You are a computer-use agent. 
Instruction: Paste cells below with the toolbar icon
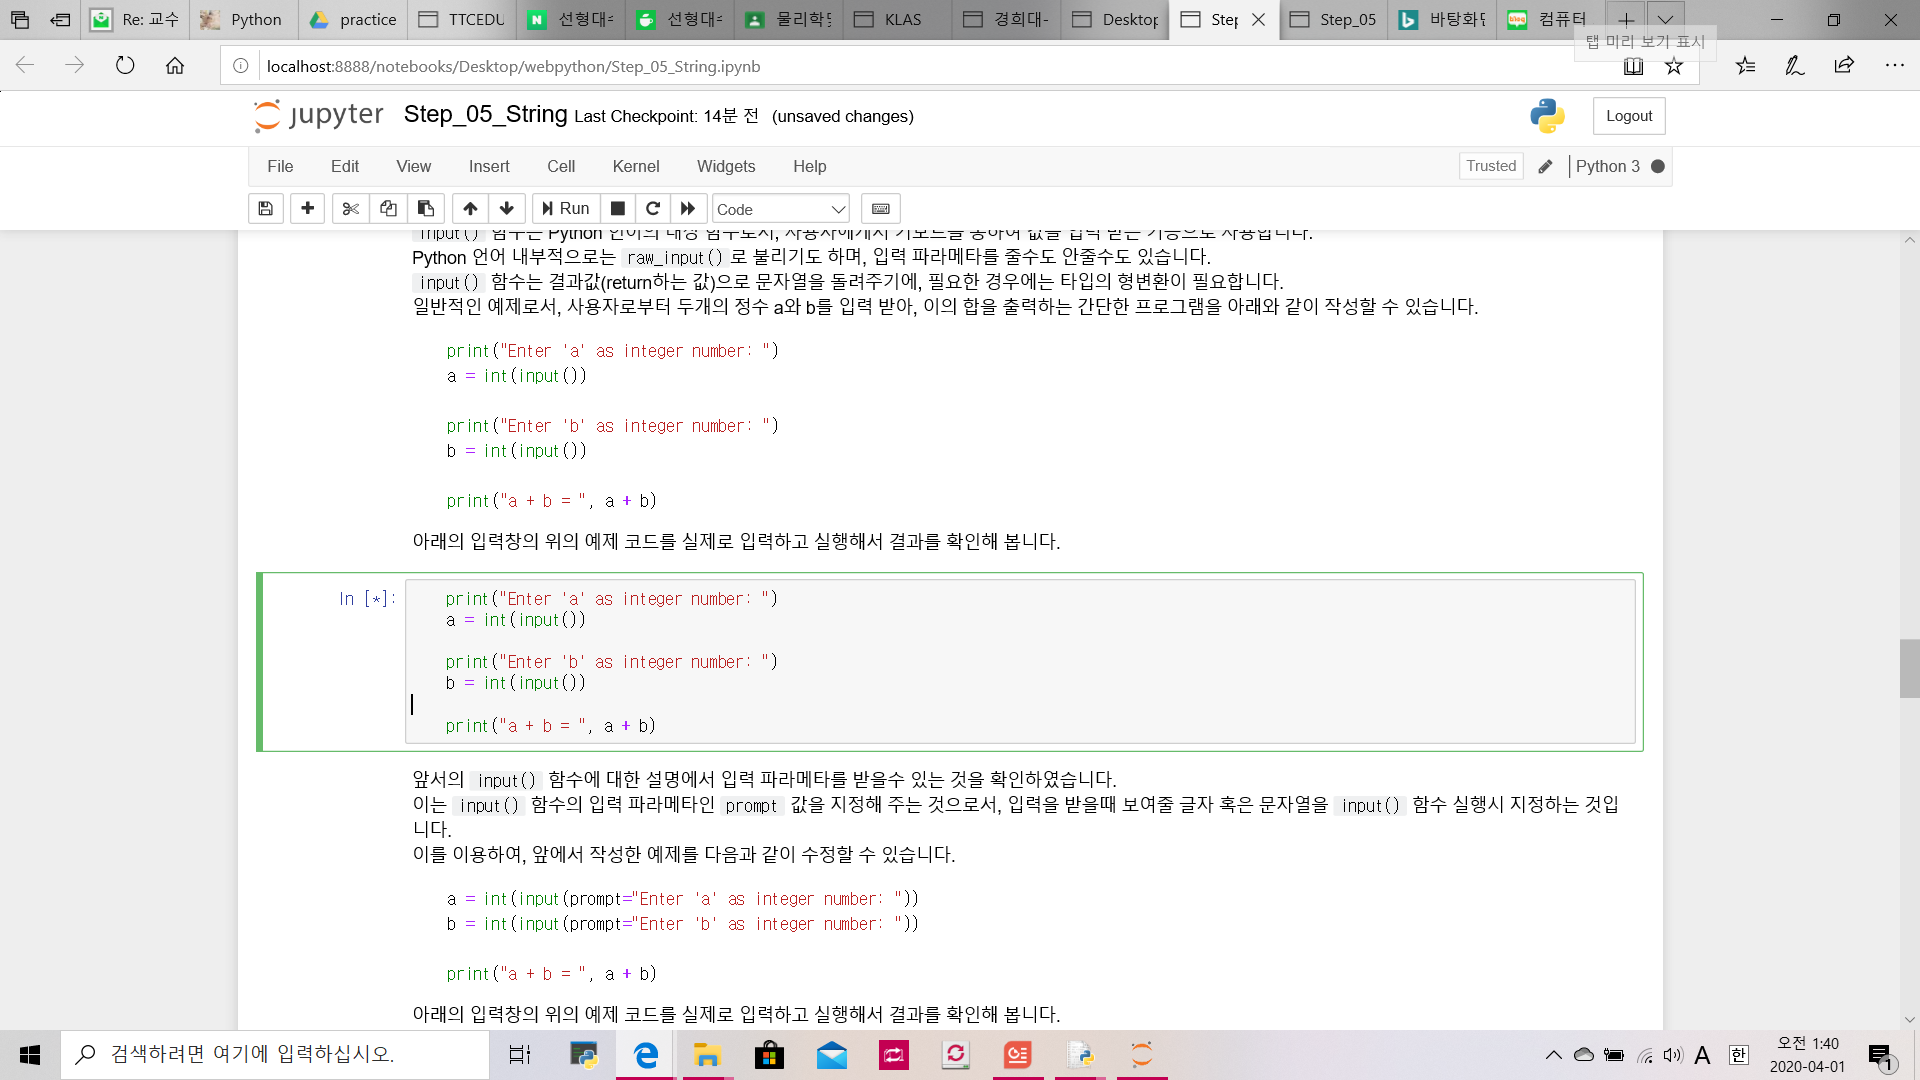point(426,209)
